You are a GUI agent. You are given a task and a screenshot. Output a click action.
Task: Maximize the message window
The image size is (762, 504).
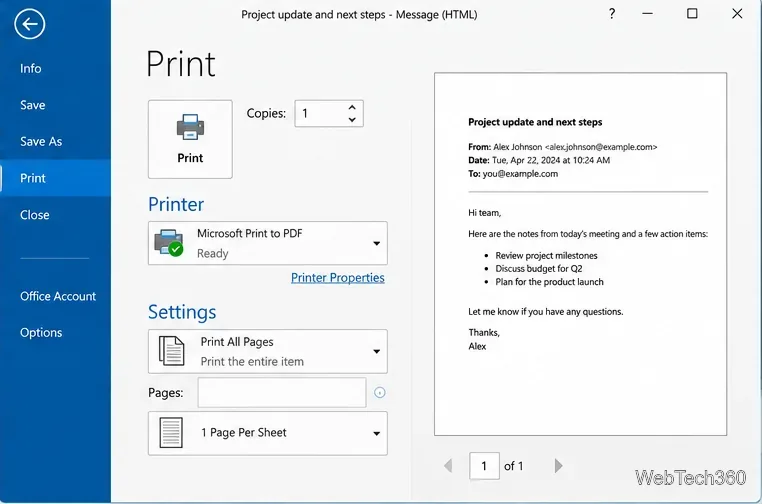(x=692, y=14)
